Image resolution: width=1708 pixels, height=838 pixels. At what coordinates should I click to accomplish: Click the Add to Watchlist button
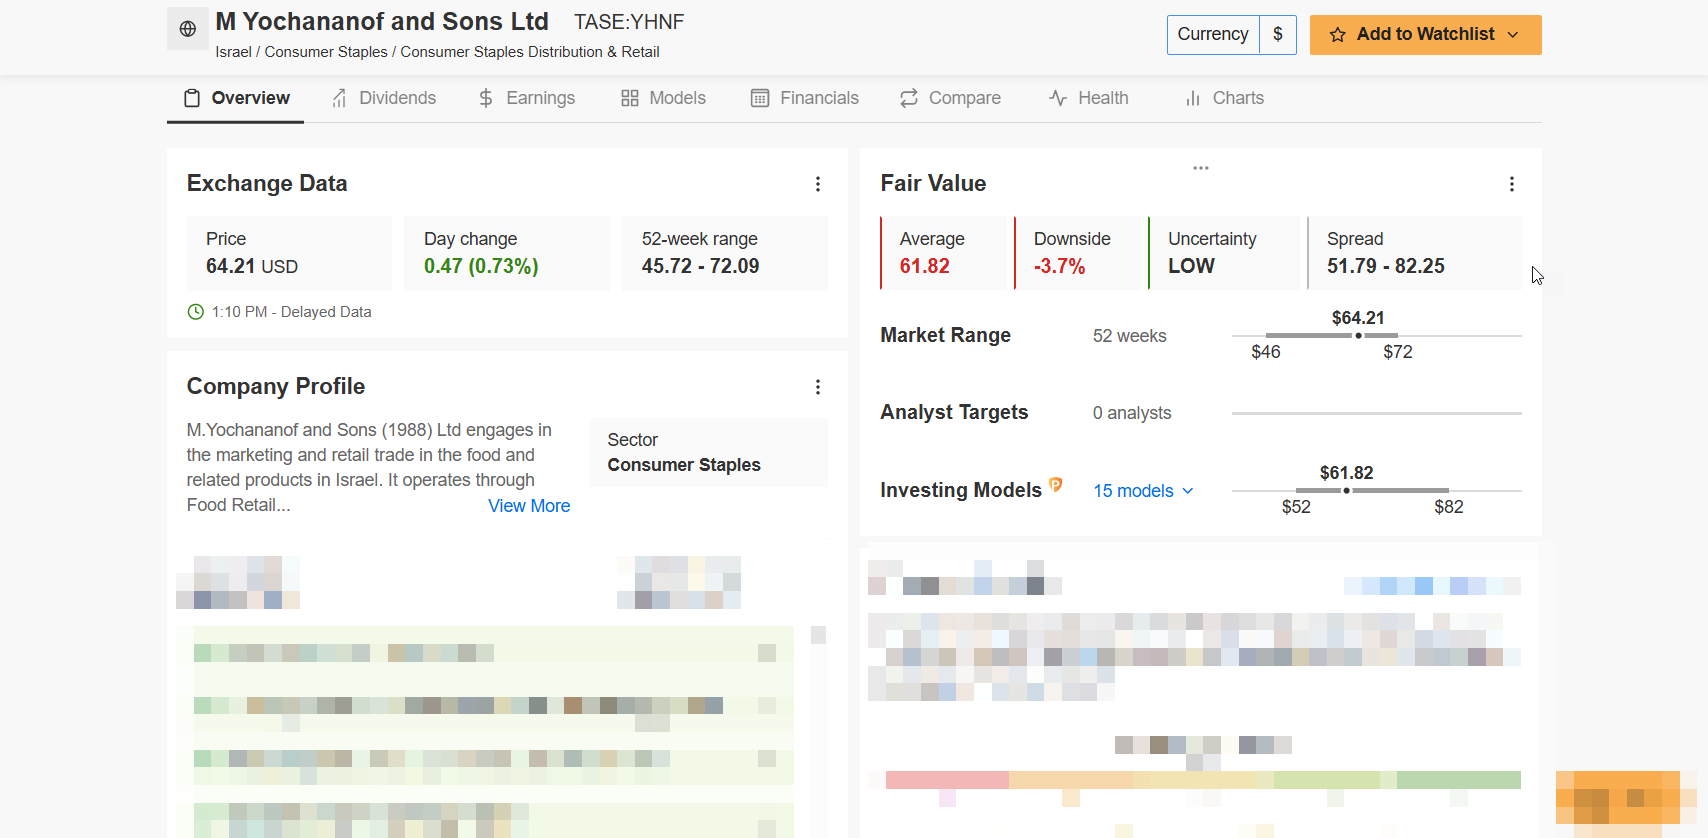click(1426, 35)
